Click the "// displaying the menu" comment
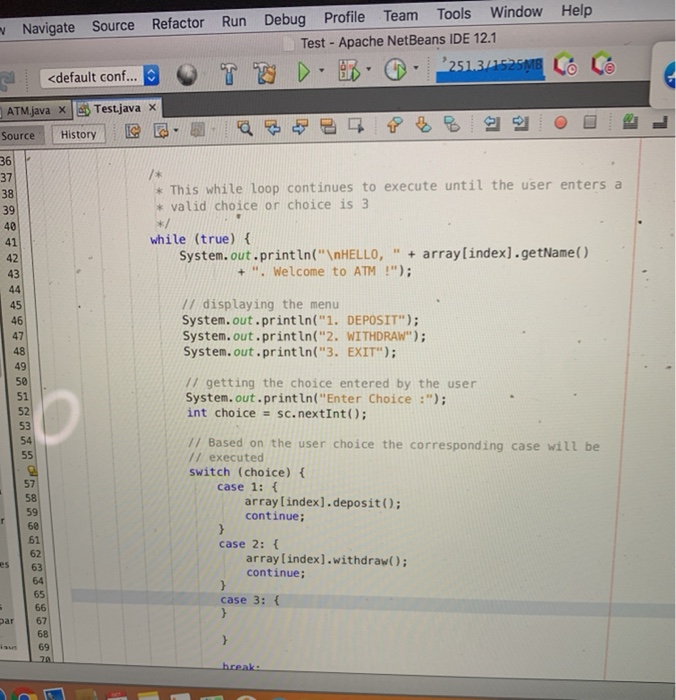The image size is (676, 700). (260, 304)
